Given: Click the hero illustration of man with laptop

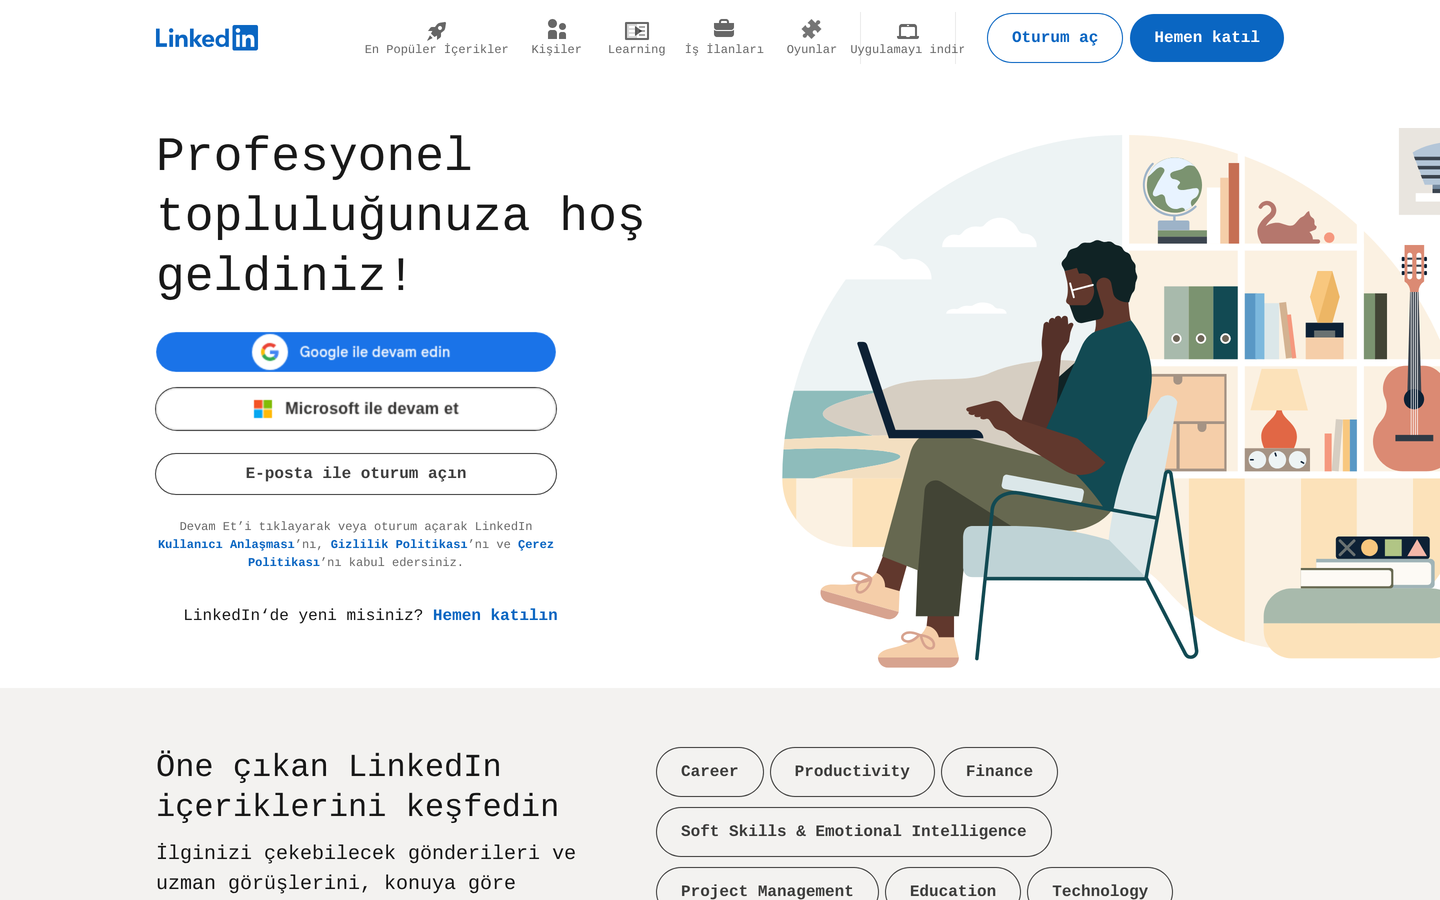Looking at the screenshot, I should 1110,400.
